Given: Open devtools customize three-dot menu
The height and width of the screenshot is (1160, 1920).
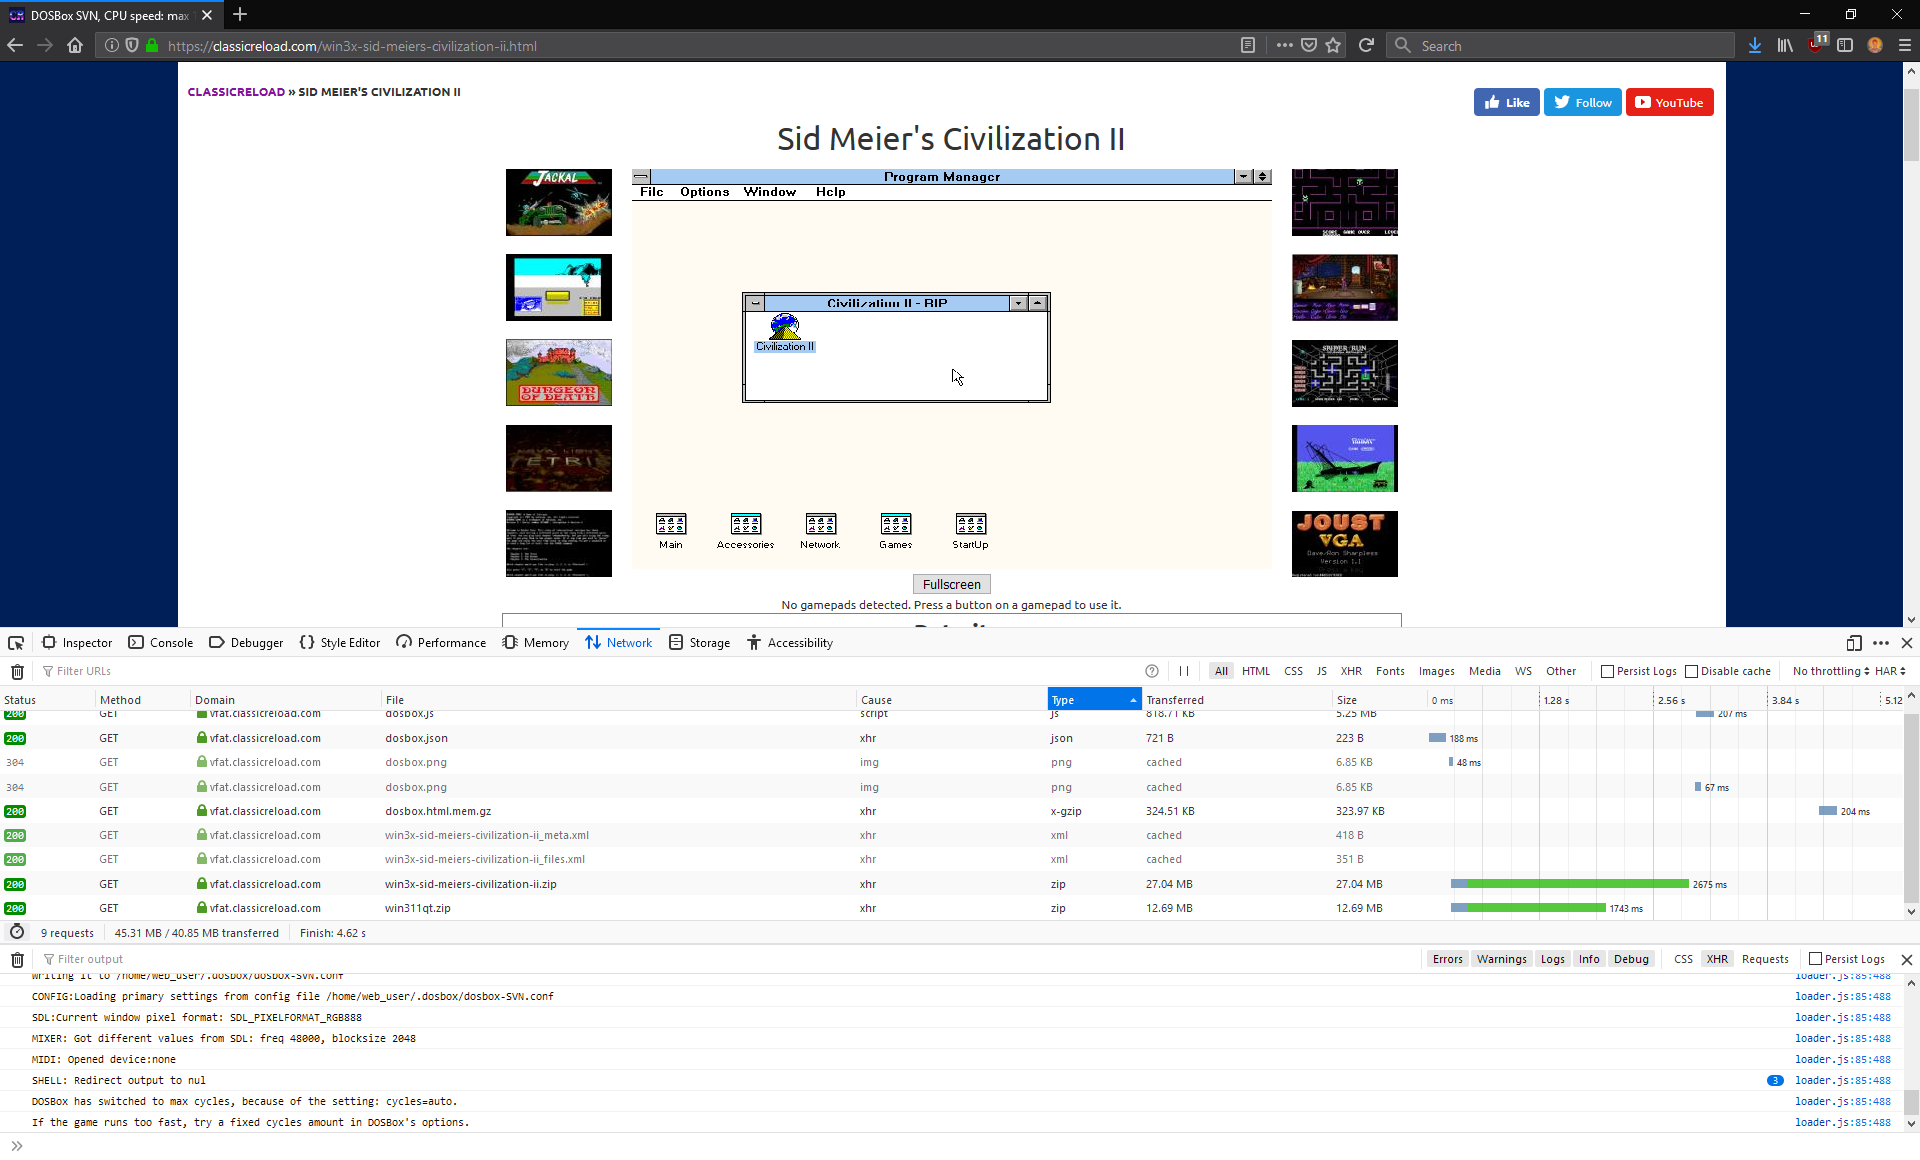Looking at the screenshot, I should [1881, 643].
